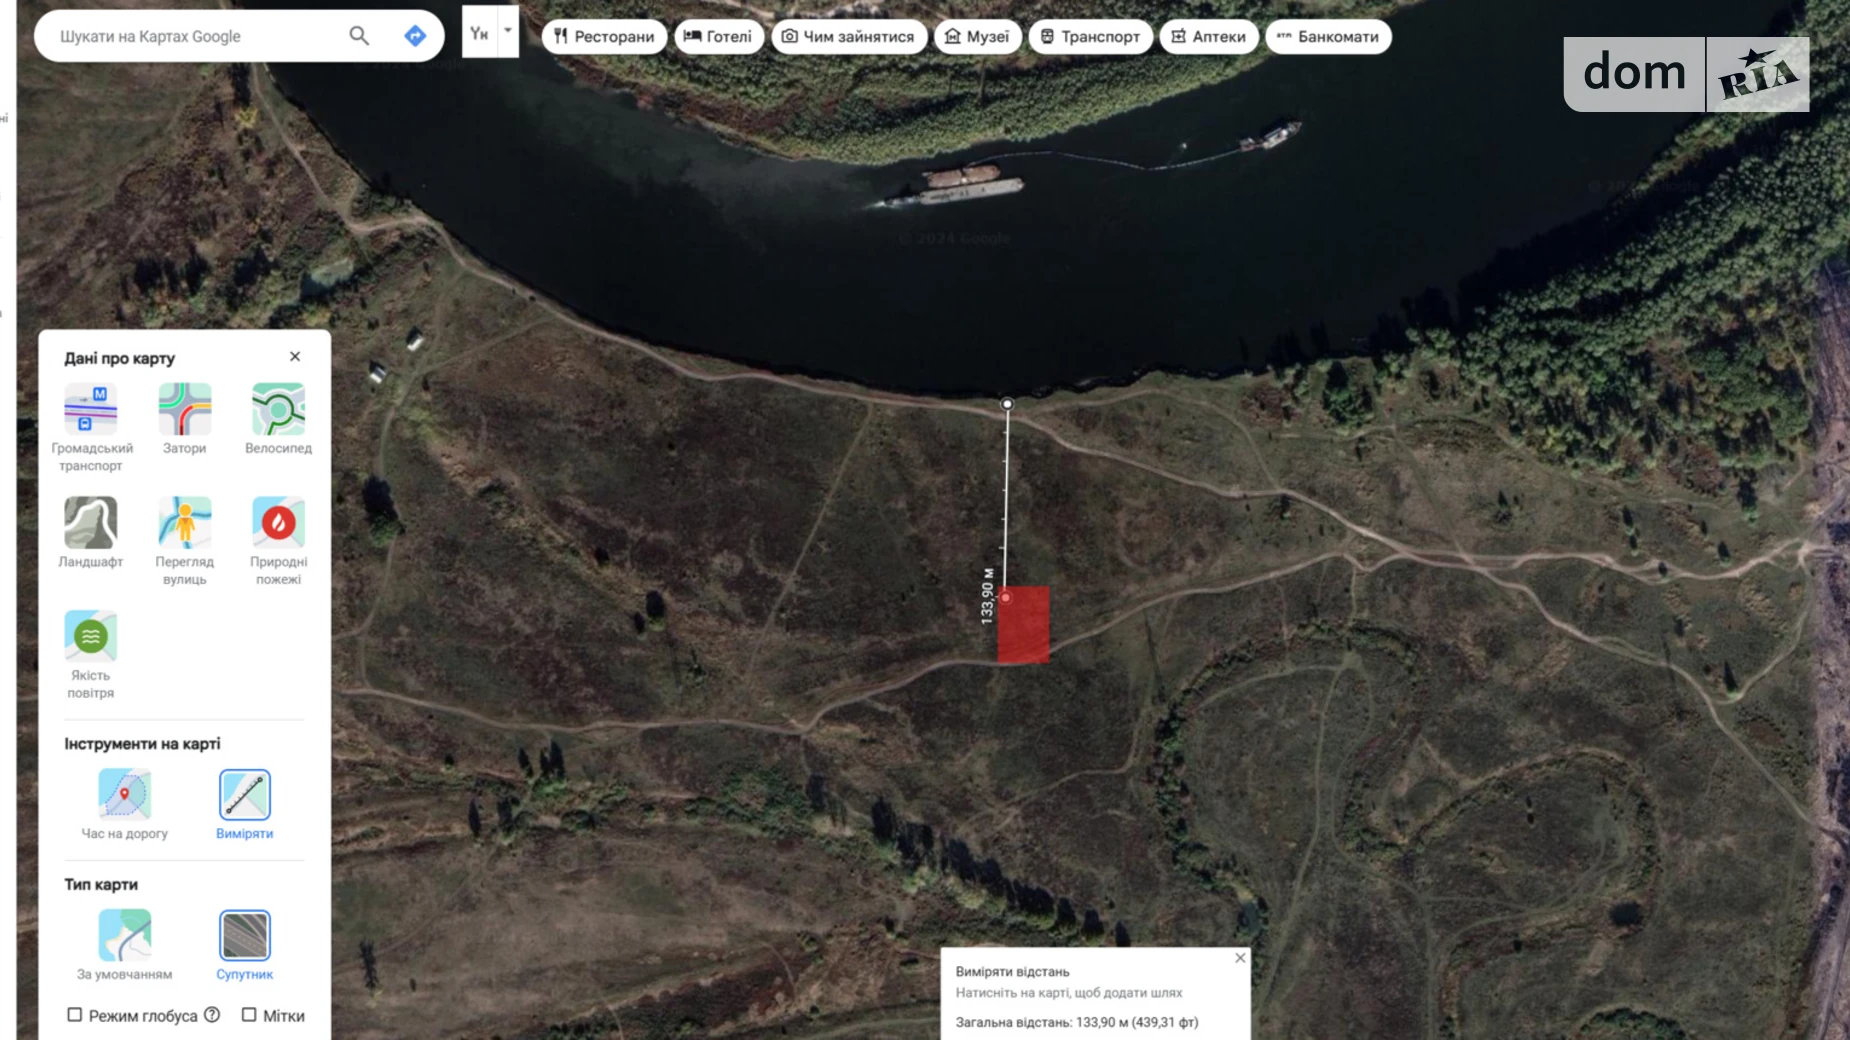The width and height of the screenshot is (1850, 1040).
Task: Filter map by Ресторани
Action: [x=604, y=37]
